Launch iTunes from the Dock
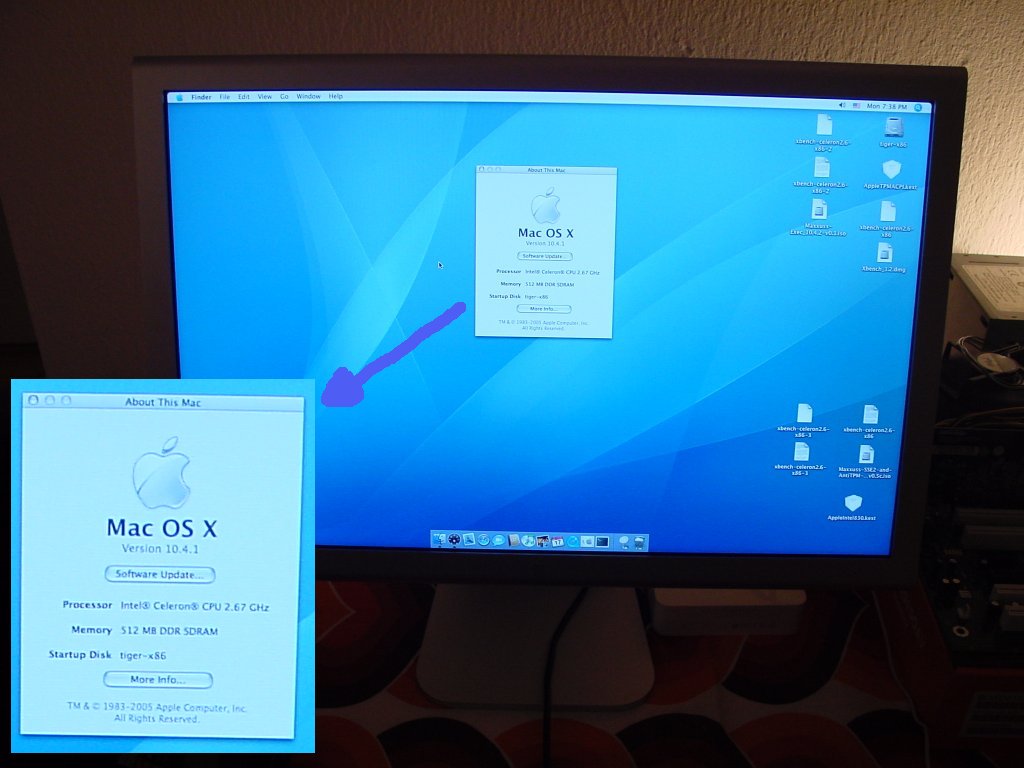This screenshot has width=1024, height=768. 528,541
